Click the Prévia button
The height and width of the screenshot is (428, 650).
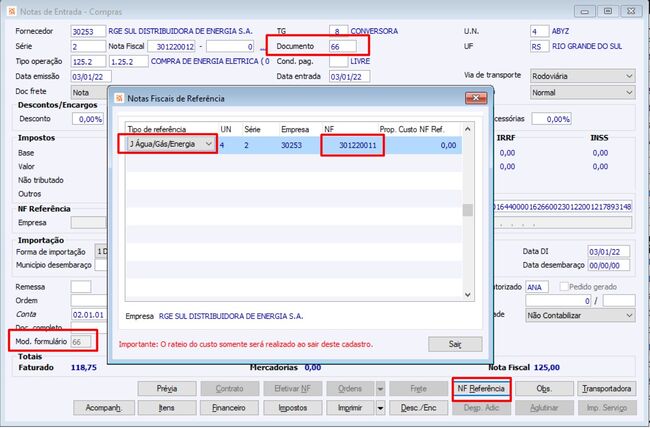coord(167,389)
